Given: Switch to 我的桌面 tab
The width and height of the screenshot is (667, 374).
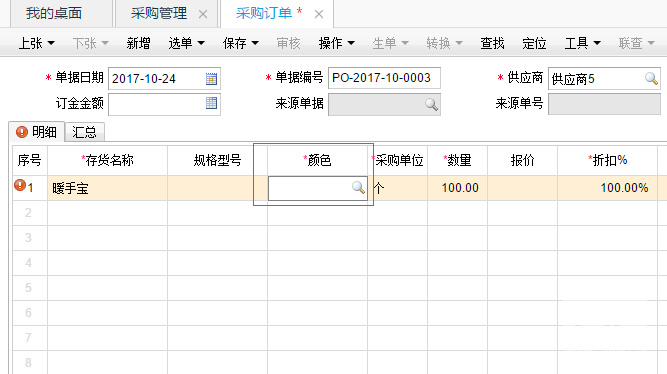Looking at the screenshot, I should click(54, 13).
